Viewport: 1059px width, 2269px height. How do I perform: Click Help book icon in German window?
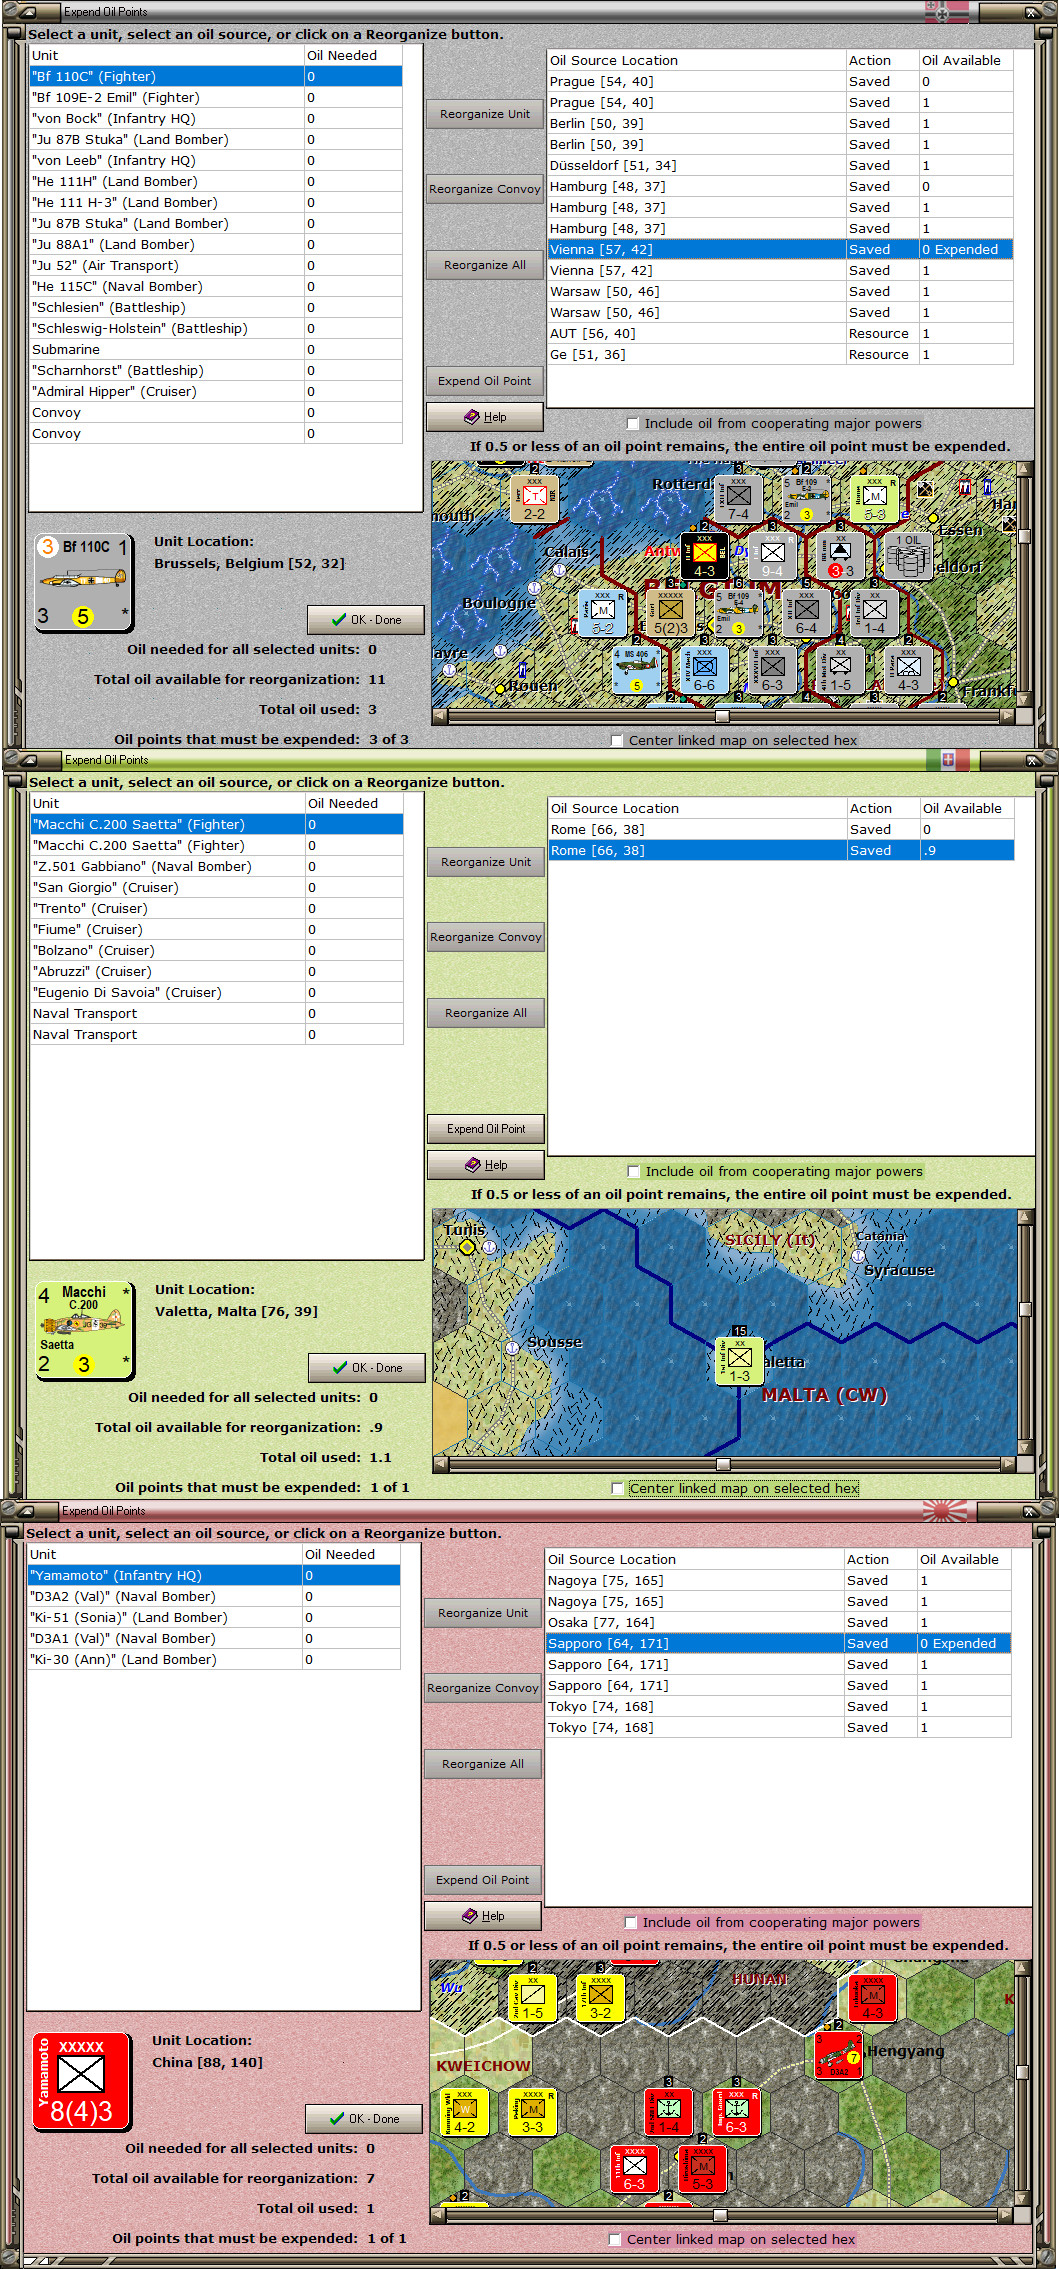tap(471, 417)
